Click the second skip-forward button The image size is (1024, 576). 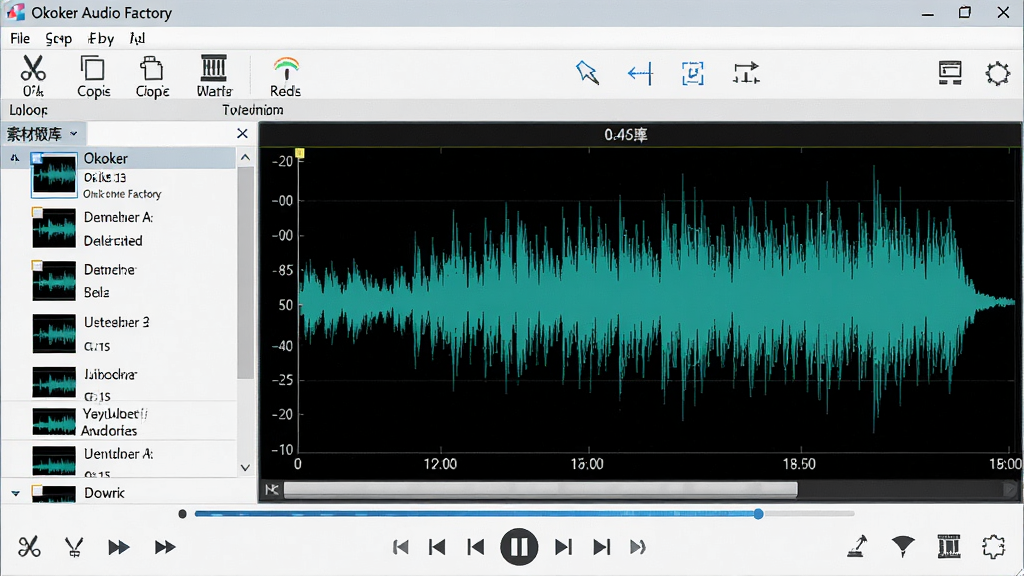601,547
